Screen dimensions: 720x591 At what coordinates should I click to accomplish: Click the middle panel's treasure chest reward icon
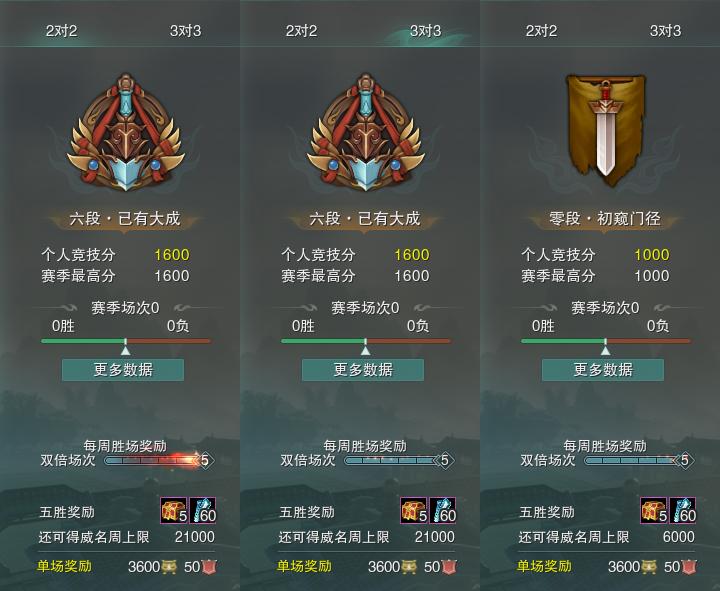[x=413, y=511]
